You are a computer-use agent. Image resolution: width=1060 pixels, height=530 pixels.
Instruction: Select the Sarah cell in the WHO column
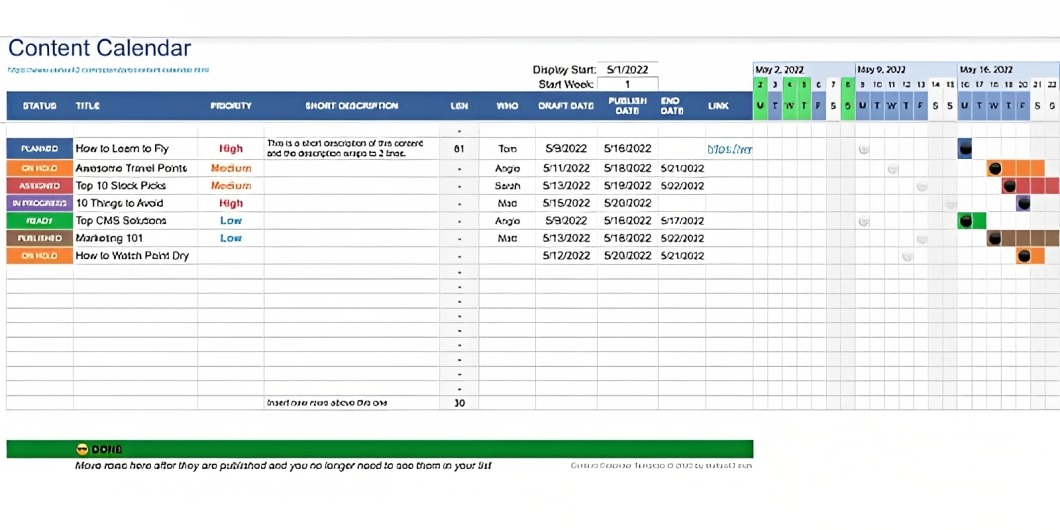507,186
